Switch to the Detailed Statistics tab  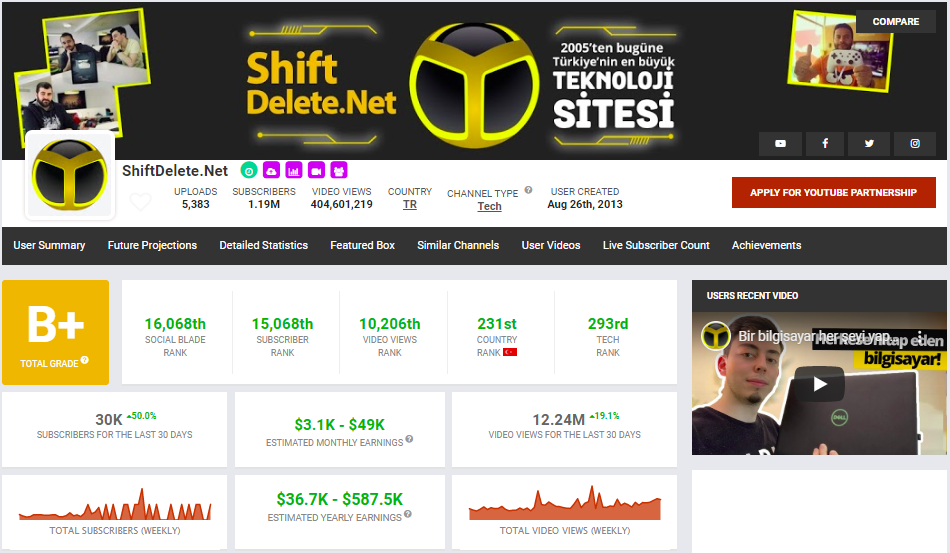tap(264, 245)
